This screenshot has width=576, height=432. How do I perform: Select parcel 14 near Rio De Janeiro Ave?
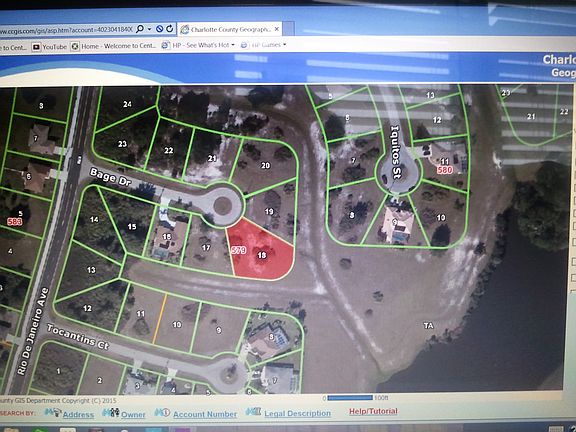point(94,219)
